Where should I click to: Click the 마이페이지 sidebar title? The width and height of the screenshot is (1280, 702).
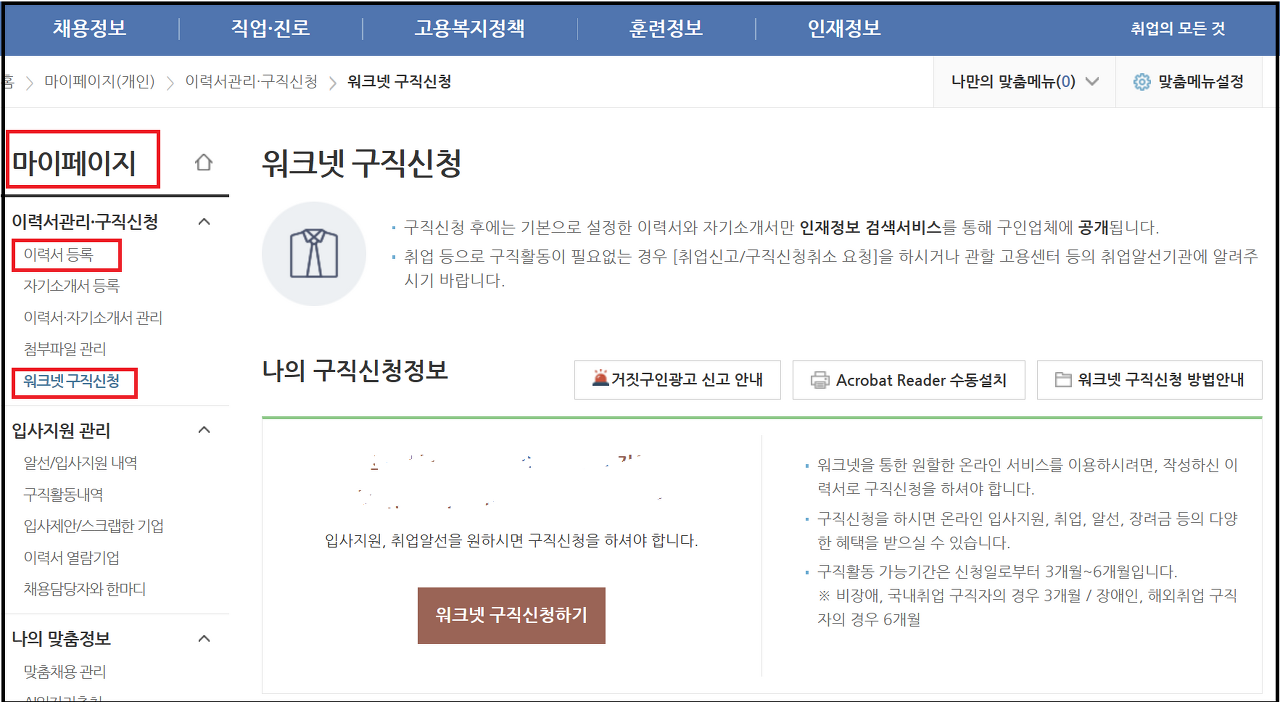point(74,162)
